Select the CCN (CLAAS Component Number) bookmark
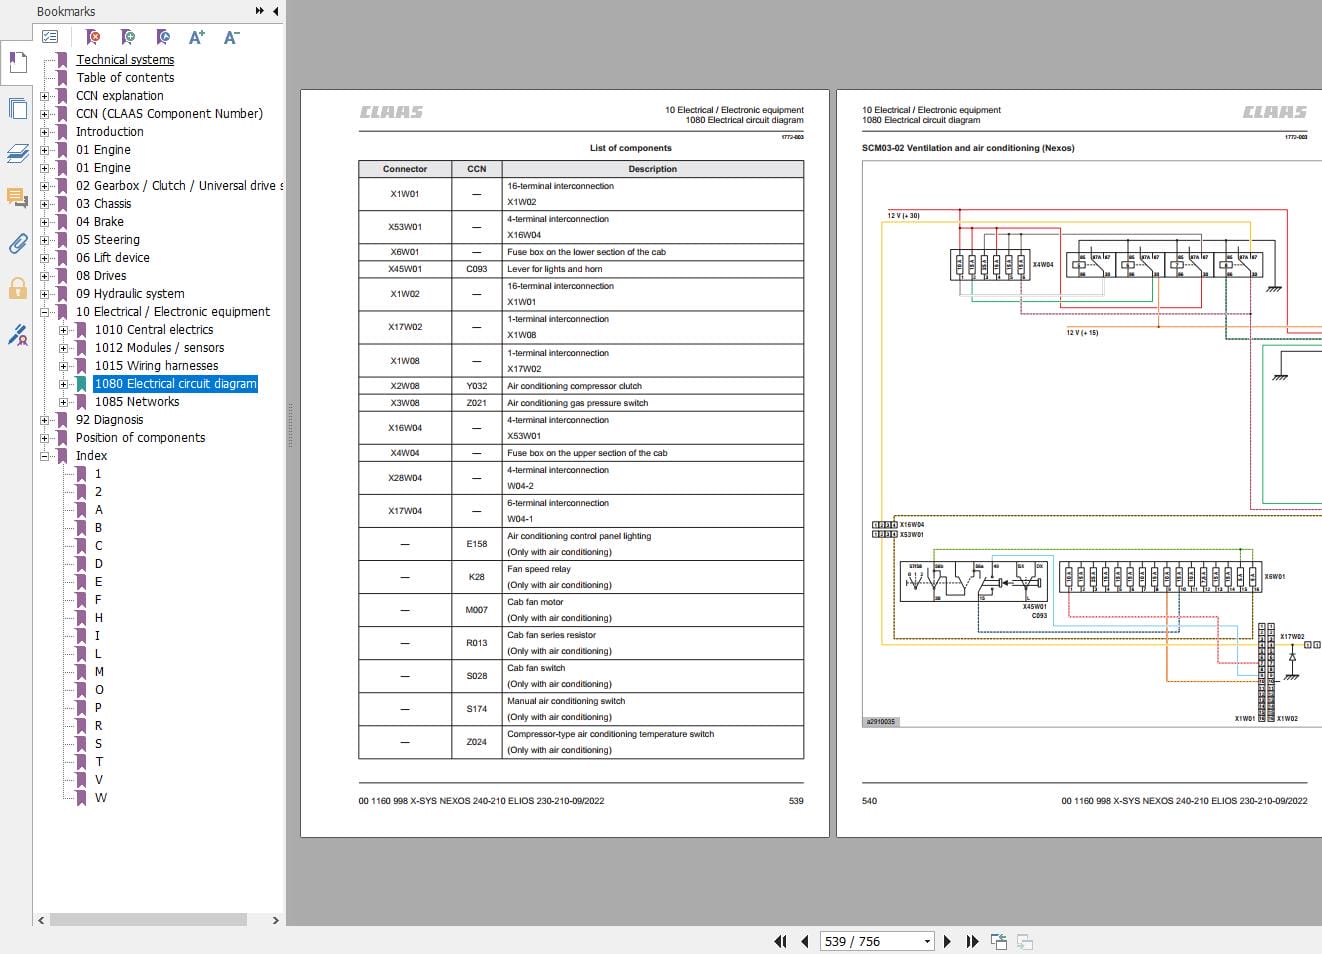 click(x=169, y=114)
